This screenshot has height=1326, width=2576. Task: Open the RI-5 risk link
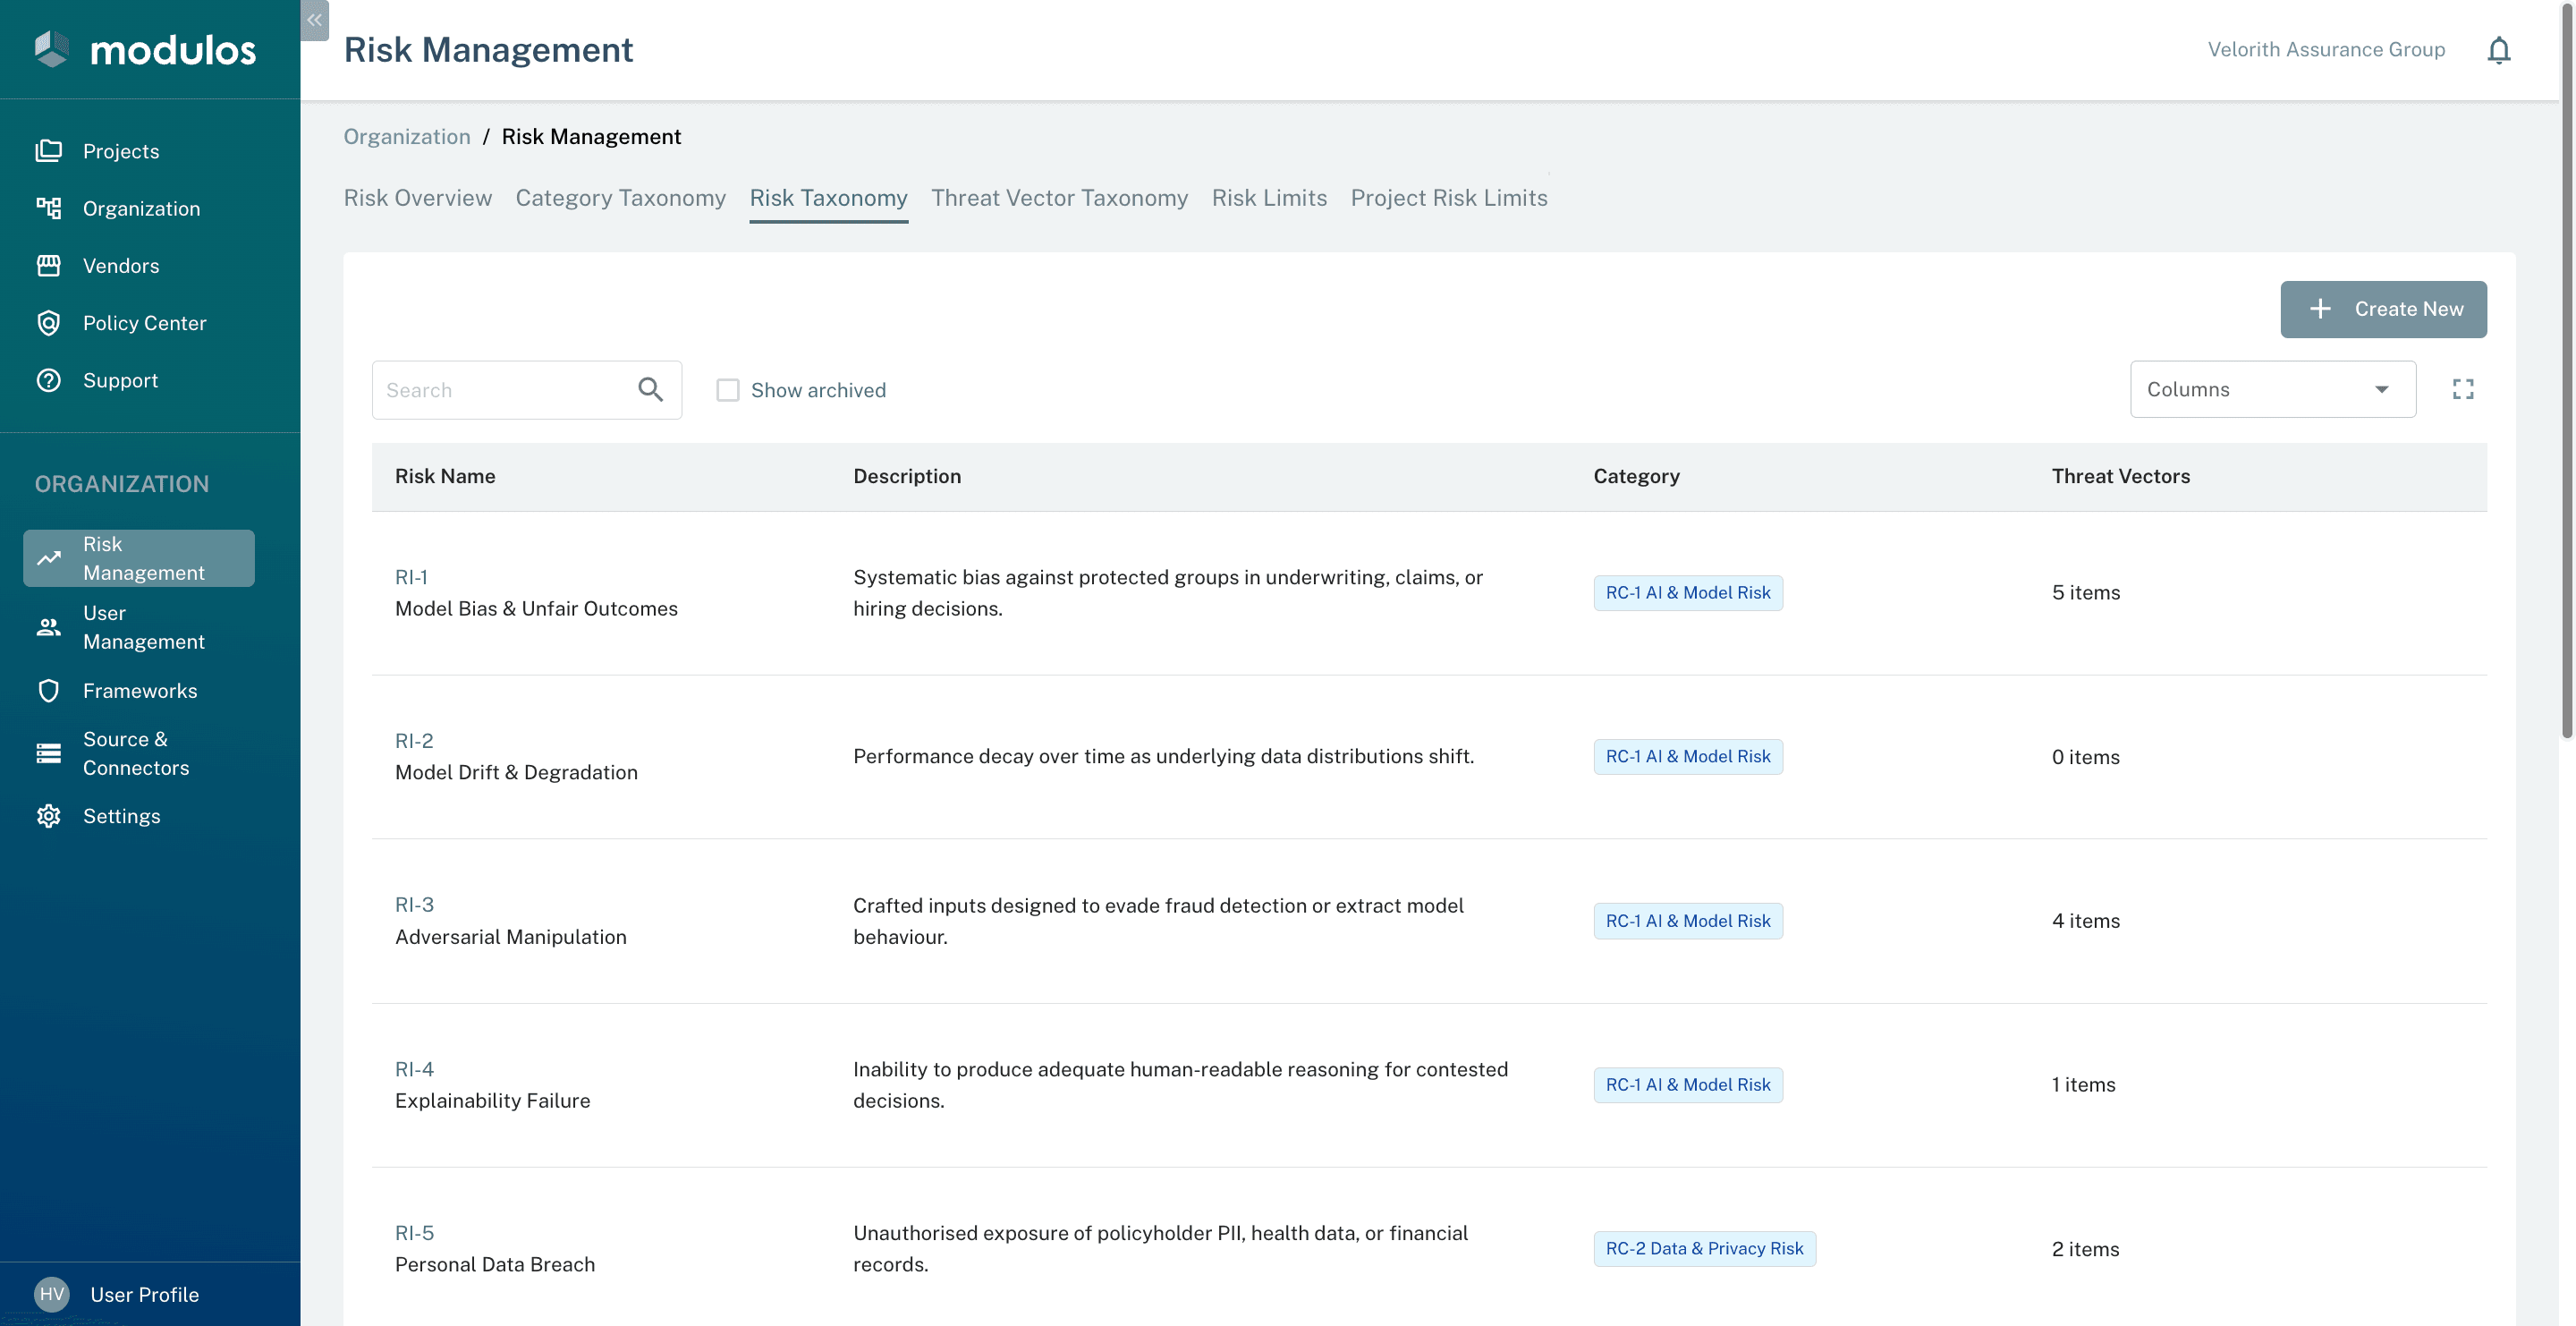tap(414, 1233)
